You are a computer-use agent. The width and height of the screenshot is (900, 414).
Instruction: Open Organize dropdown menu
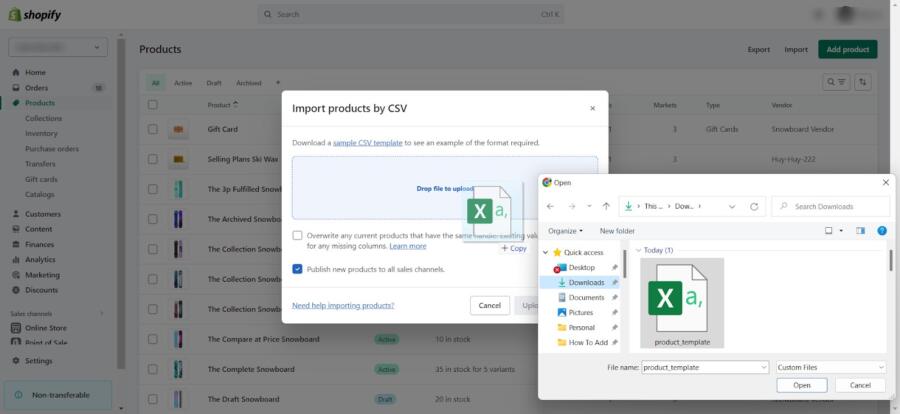click(x=565, y=231)
